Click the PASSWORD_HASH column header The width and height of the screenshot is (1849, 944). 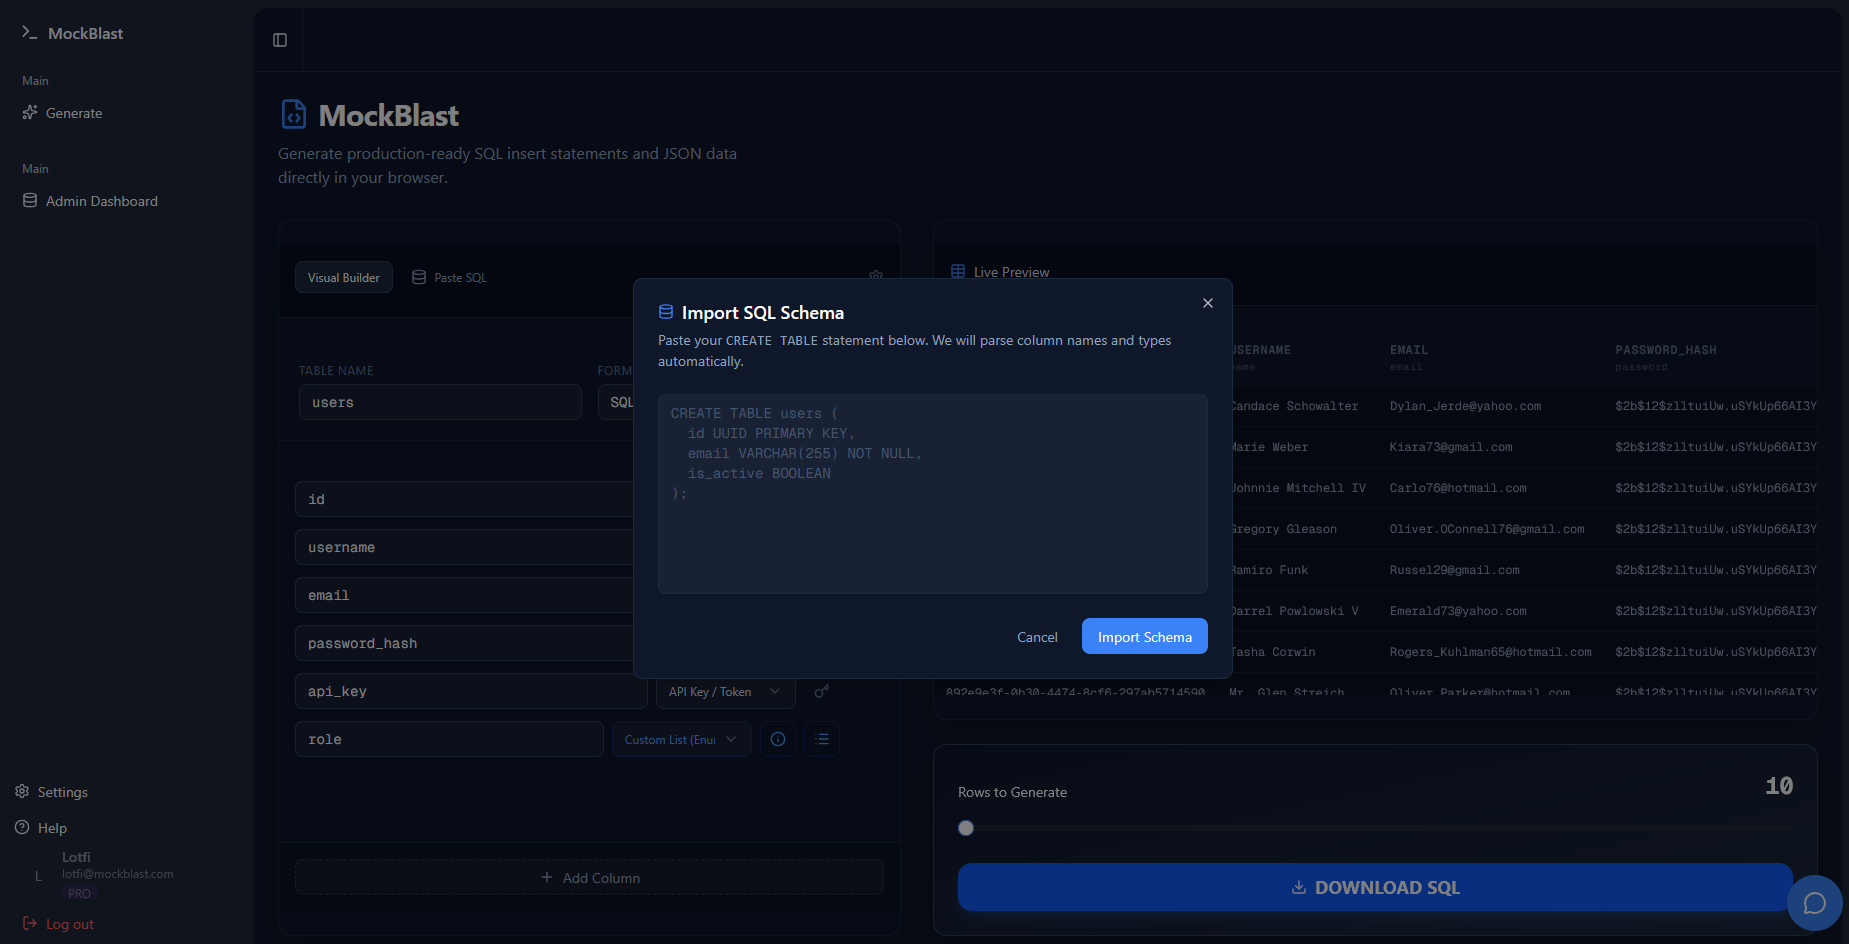tap(1666, 350)
